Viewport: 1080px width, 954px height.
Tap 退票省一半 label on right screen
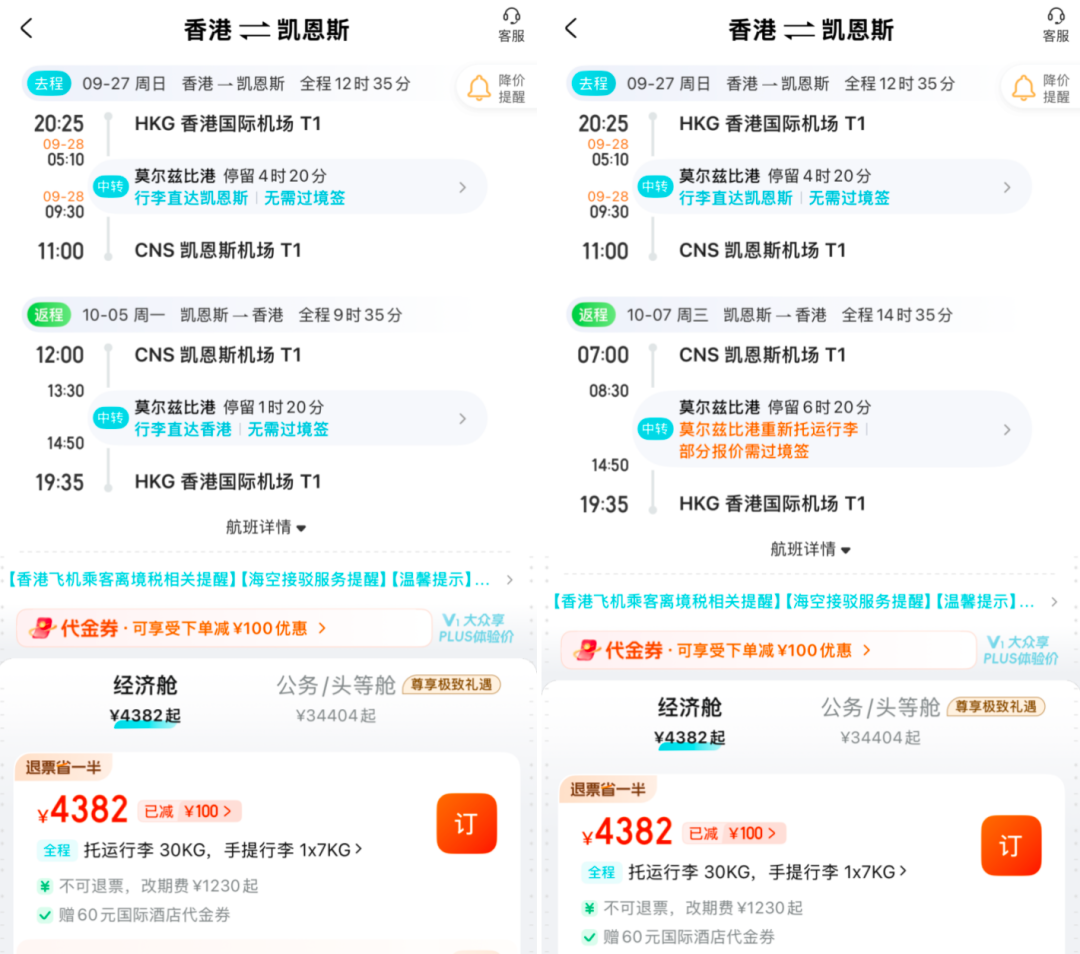tap(608, 789)
